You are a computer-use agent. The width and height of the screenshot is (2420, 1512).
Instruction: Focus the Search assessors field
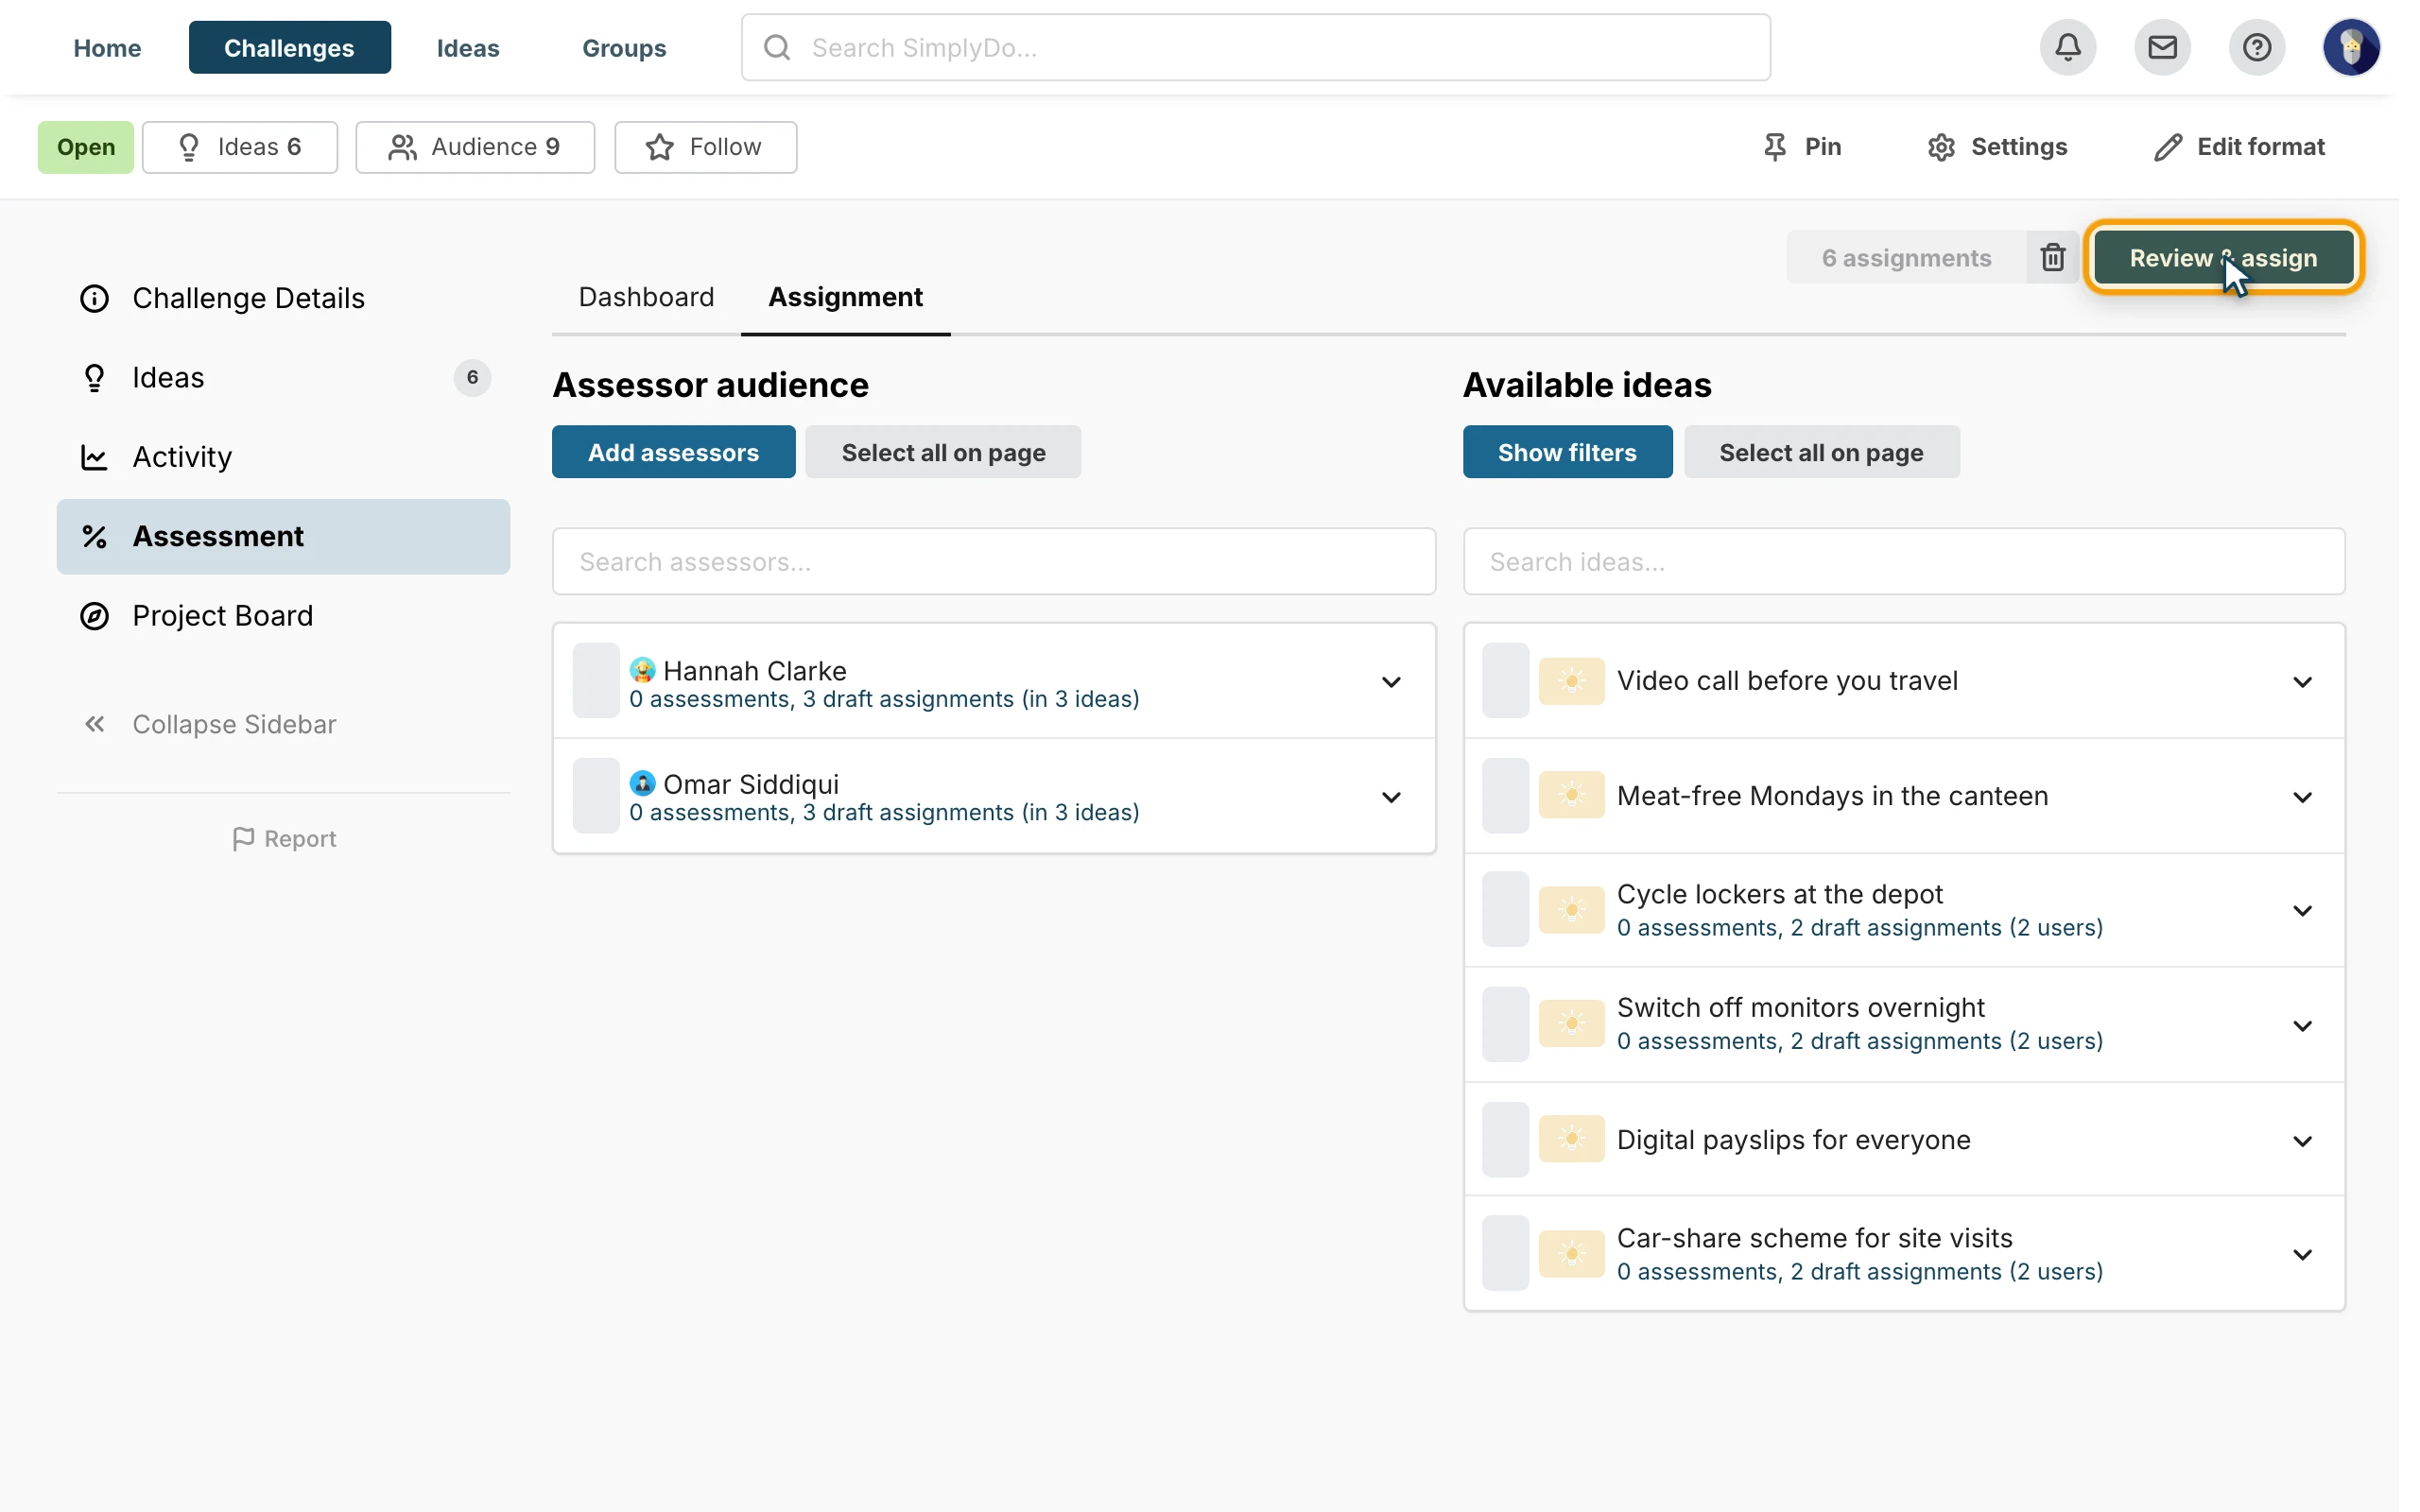(994, 561)
